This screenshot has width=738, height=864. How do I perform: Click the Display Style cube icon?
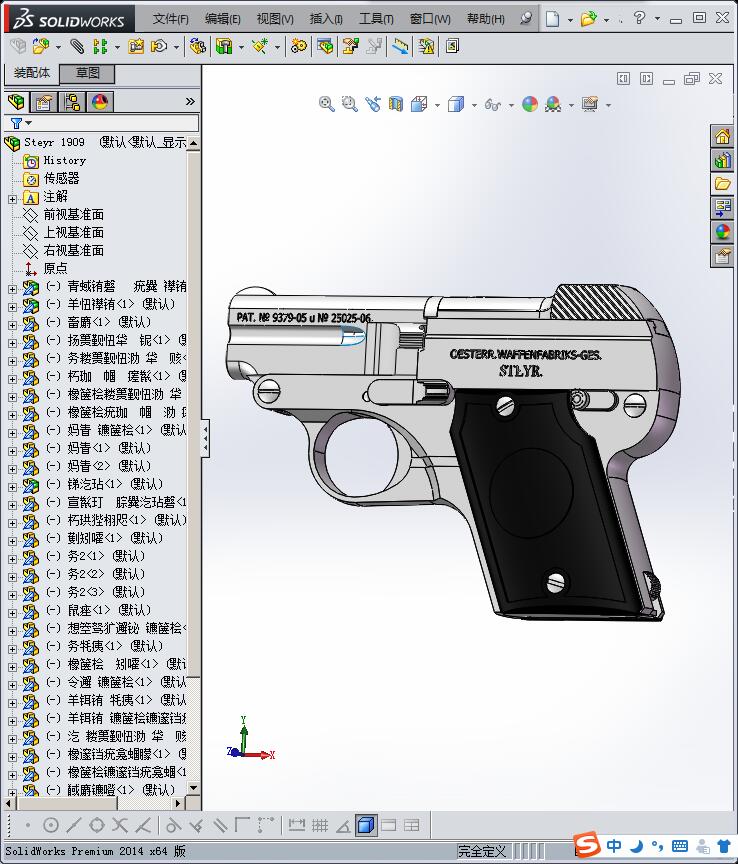[456, 104]
